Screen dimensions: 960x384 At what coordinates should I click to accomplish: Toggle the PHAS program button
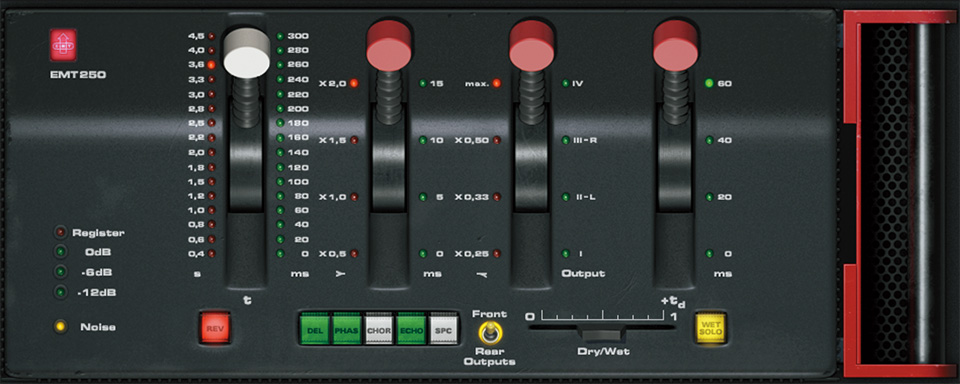347,329
